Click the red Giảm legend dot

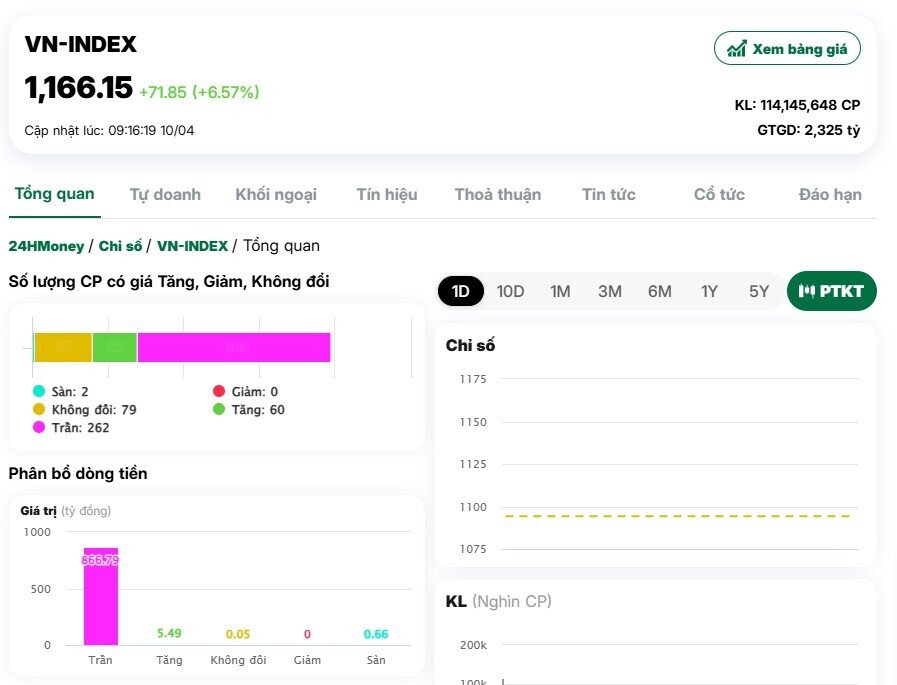coord(219,391)
